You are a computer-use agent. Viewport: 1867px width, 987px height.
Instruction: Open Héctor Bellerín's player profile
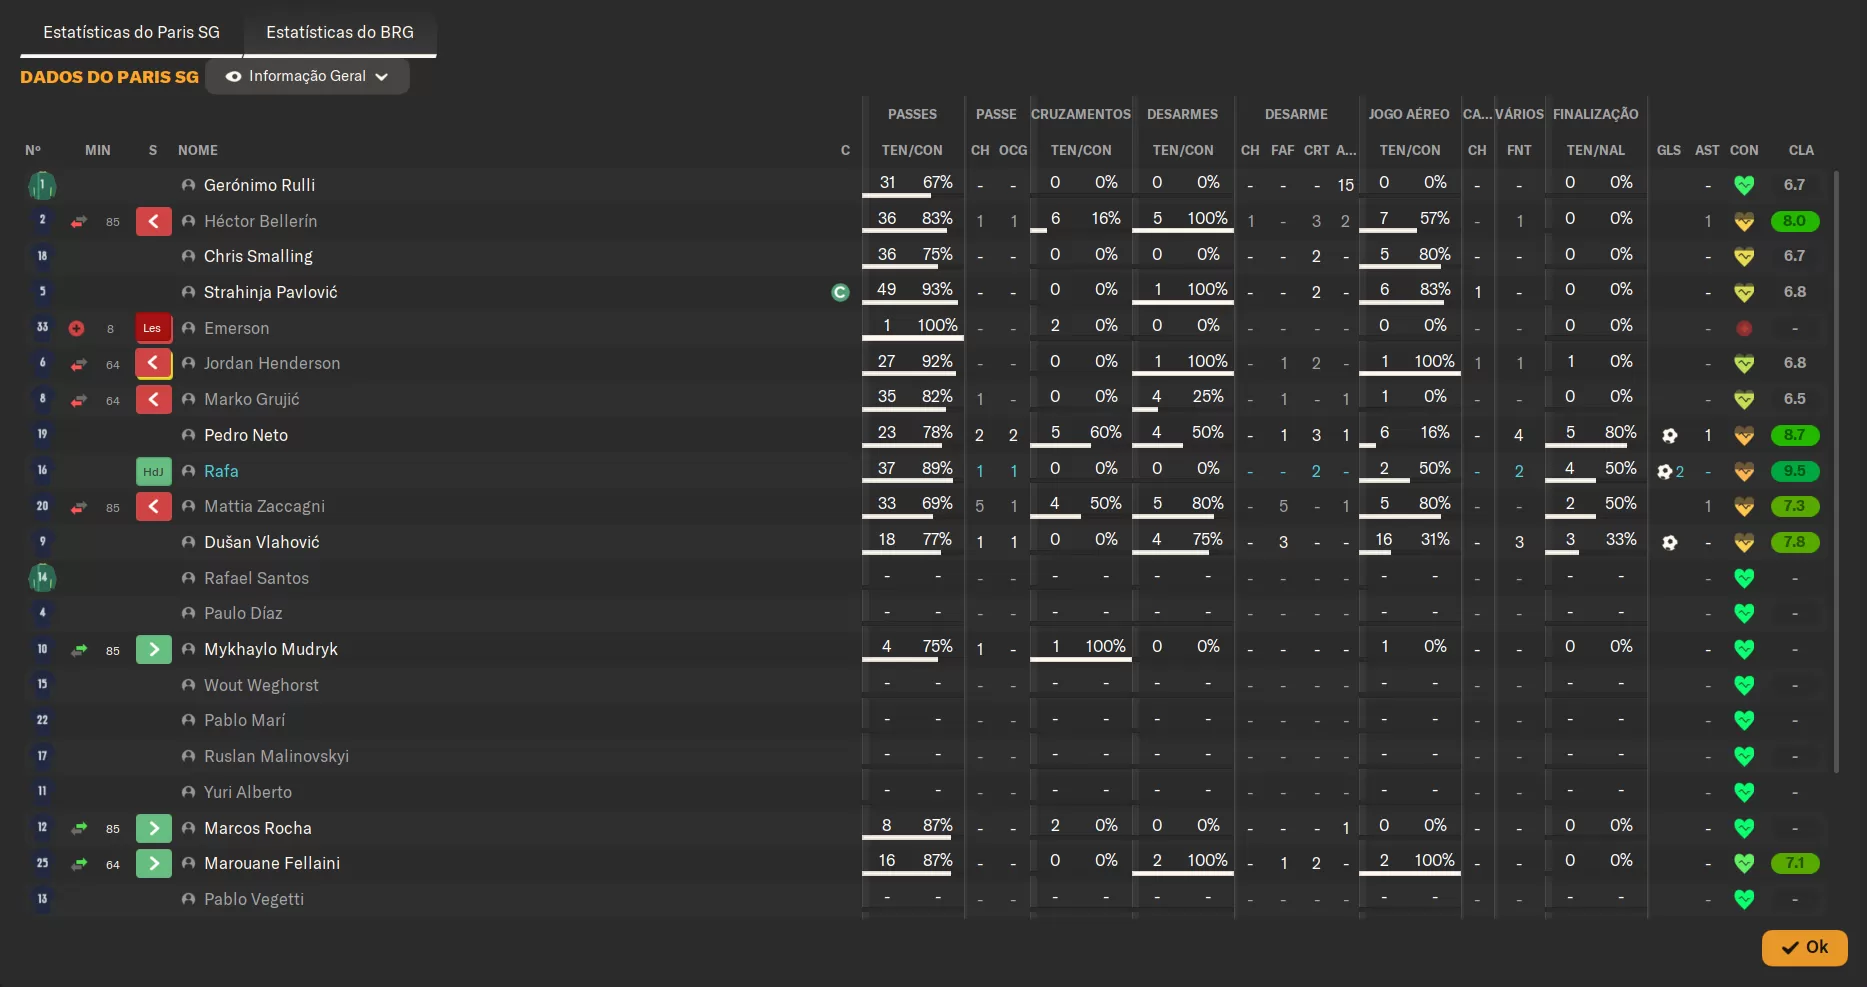261,221
